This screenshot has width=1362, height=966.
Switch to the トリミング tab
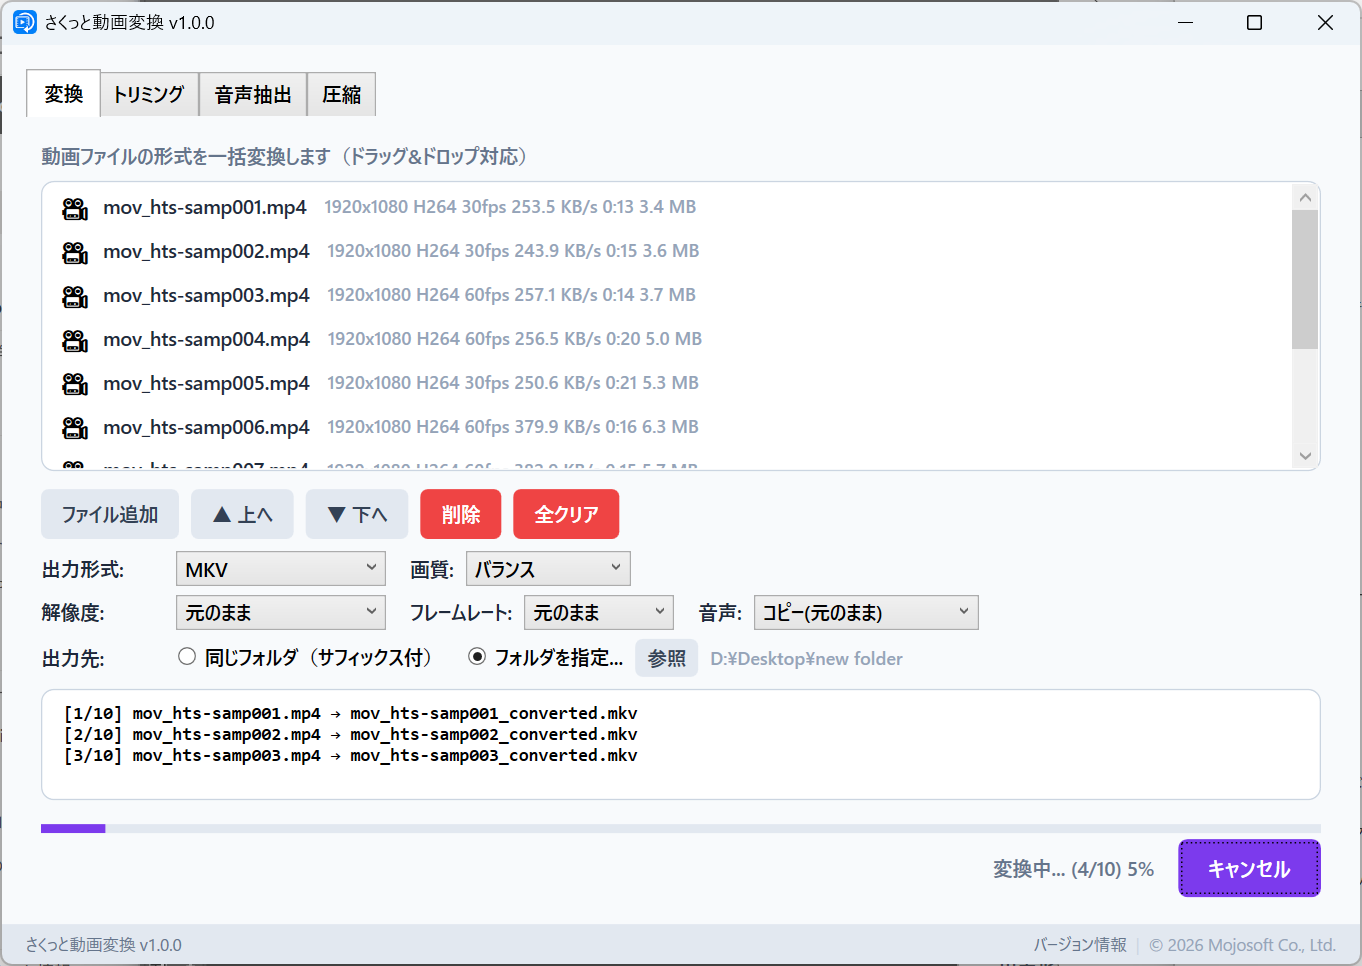click(149, 95)
